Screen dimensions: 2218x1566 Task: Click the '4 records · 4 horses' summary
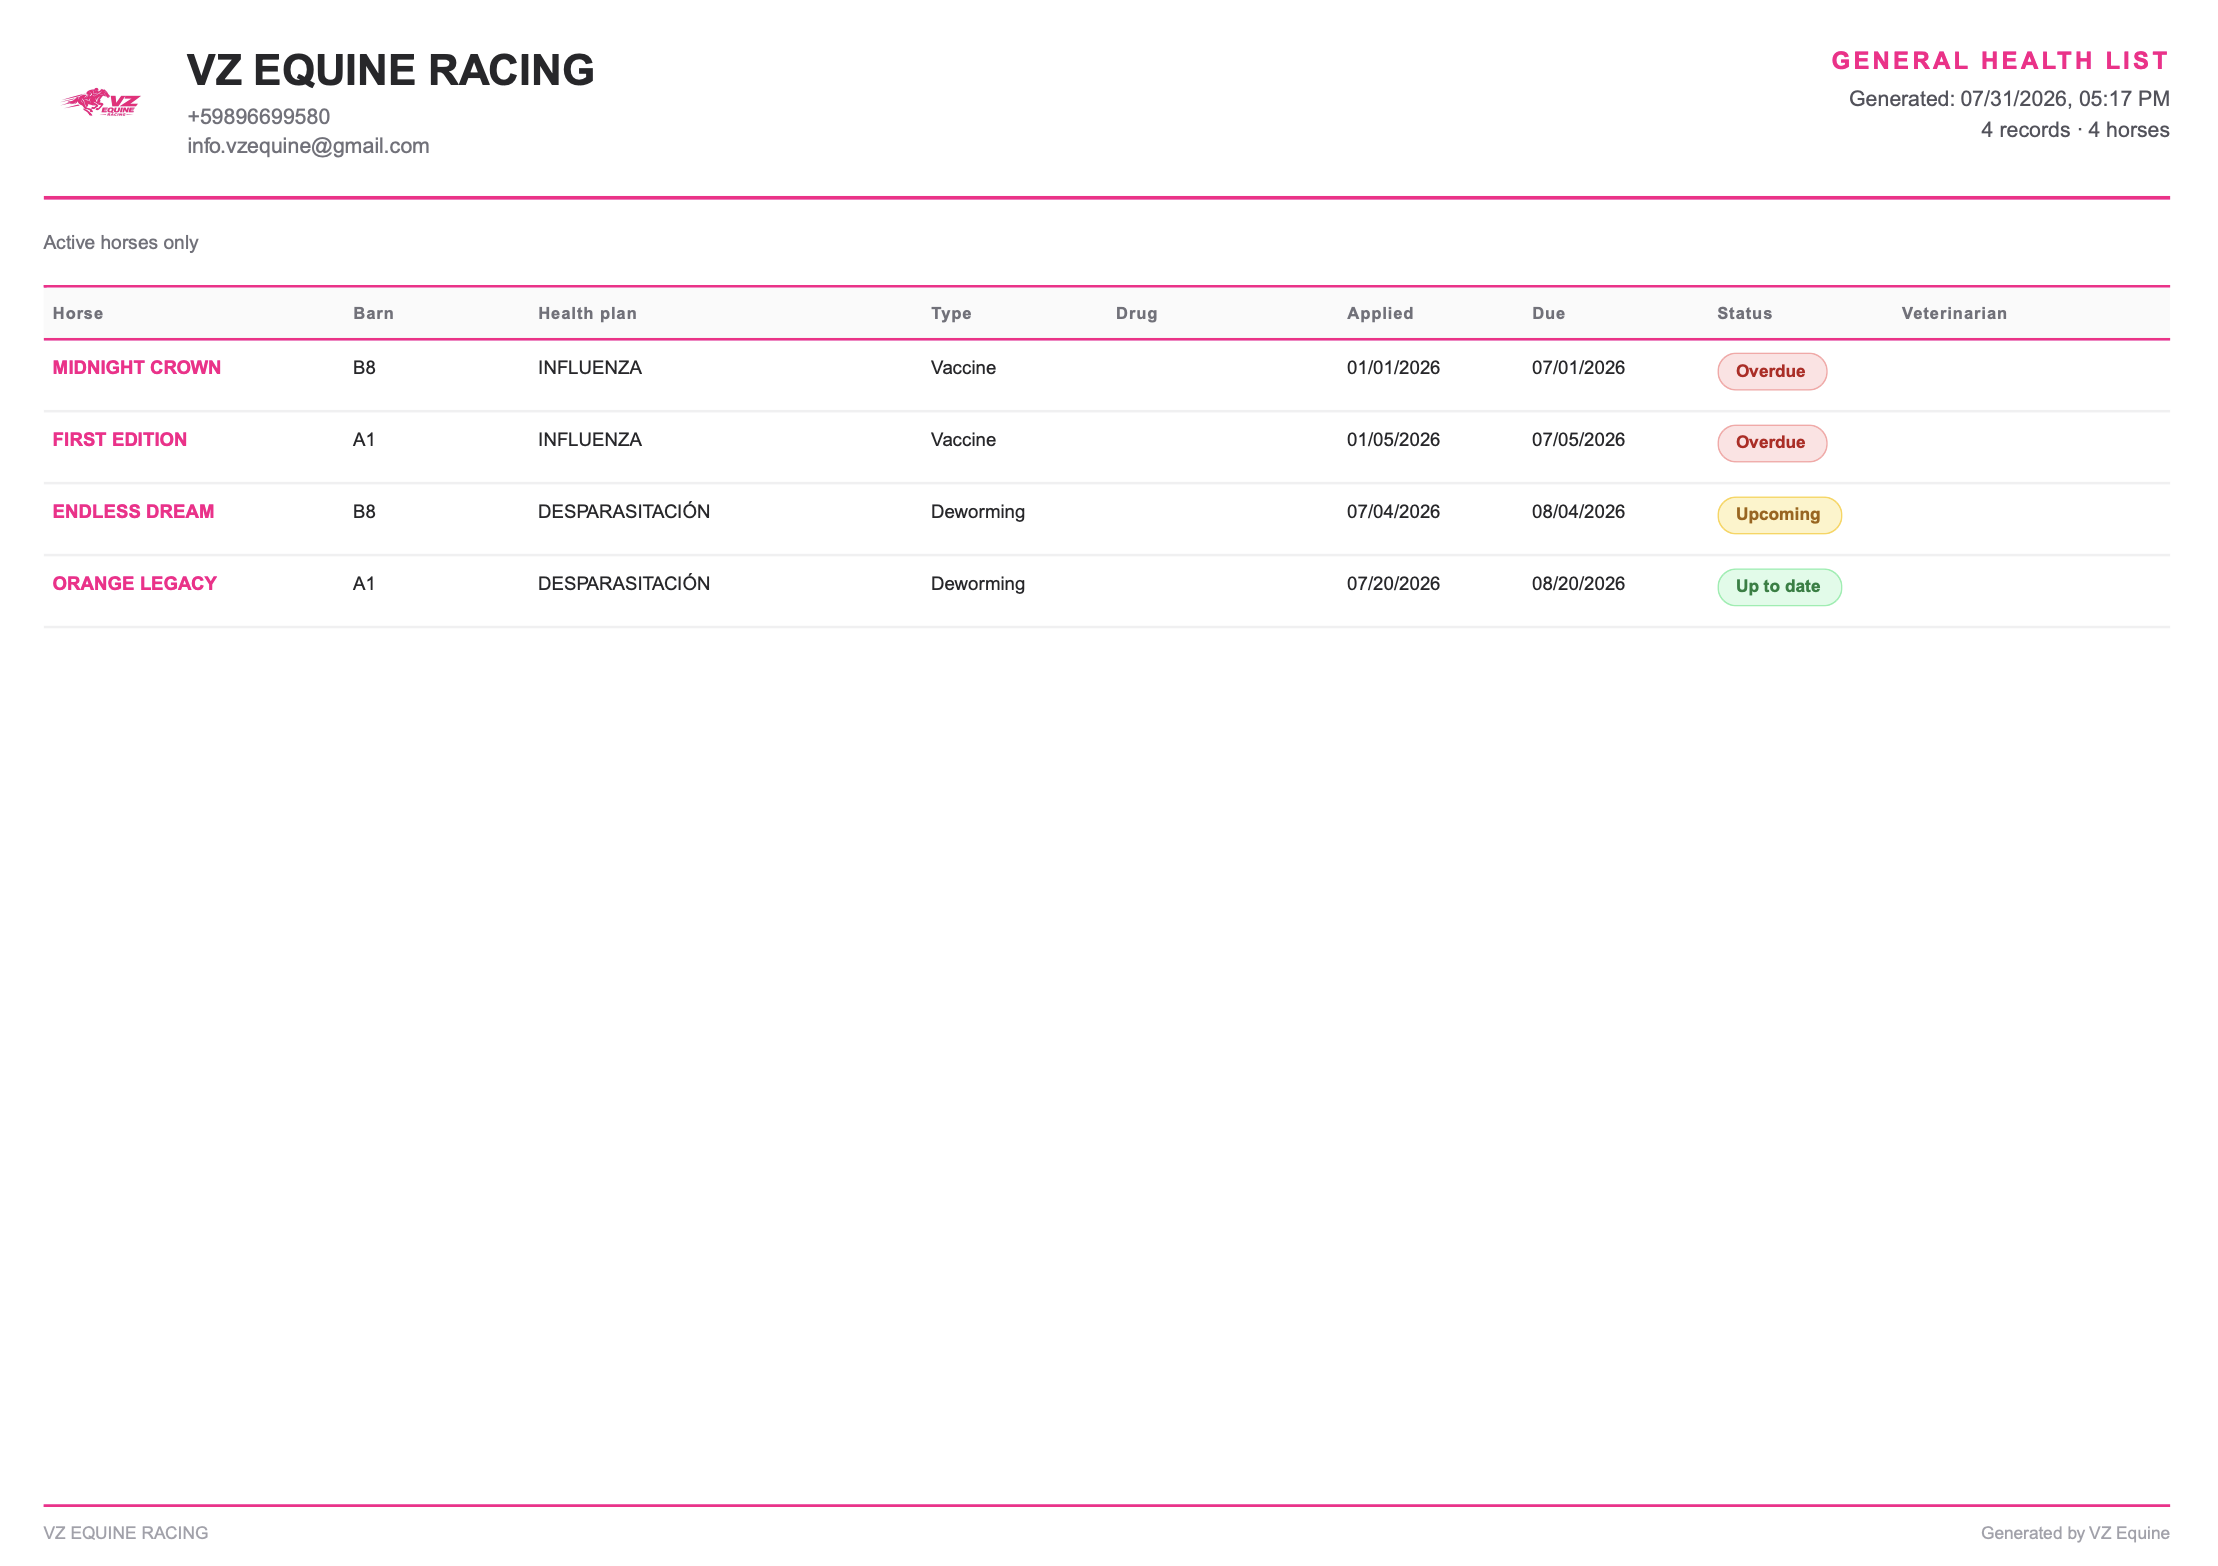(2075, 130)
